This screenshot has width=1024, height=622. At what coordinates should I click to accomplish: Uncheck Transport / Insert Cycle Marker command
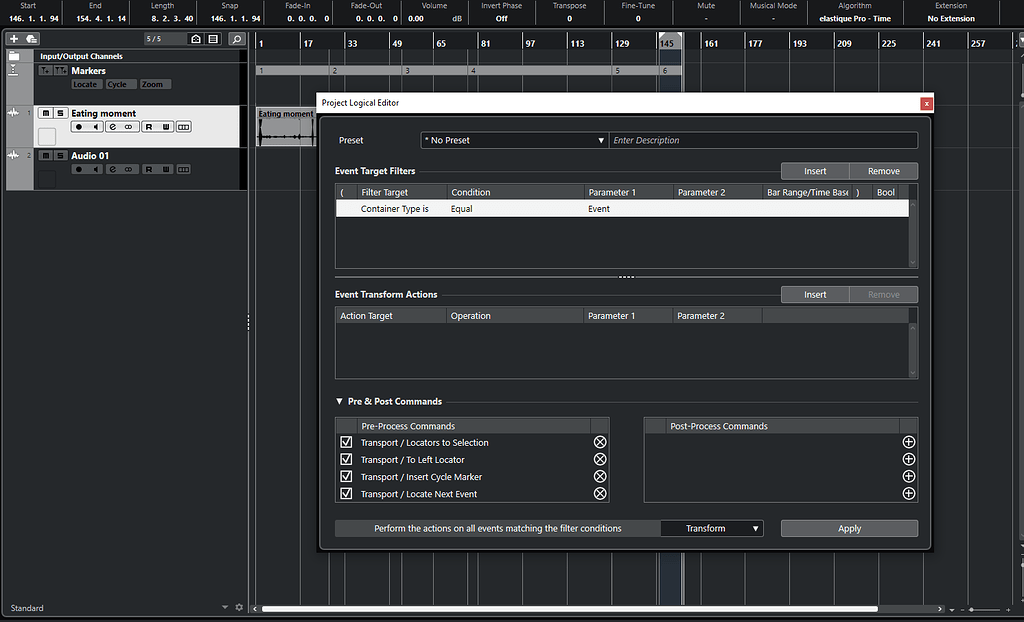click(346, 477)
